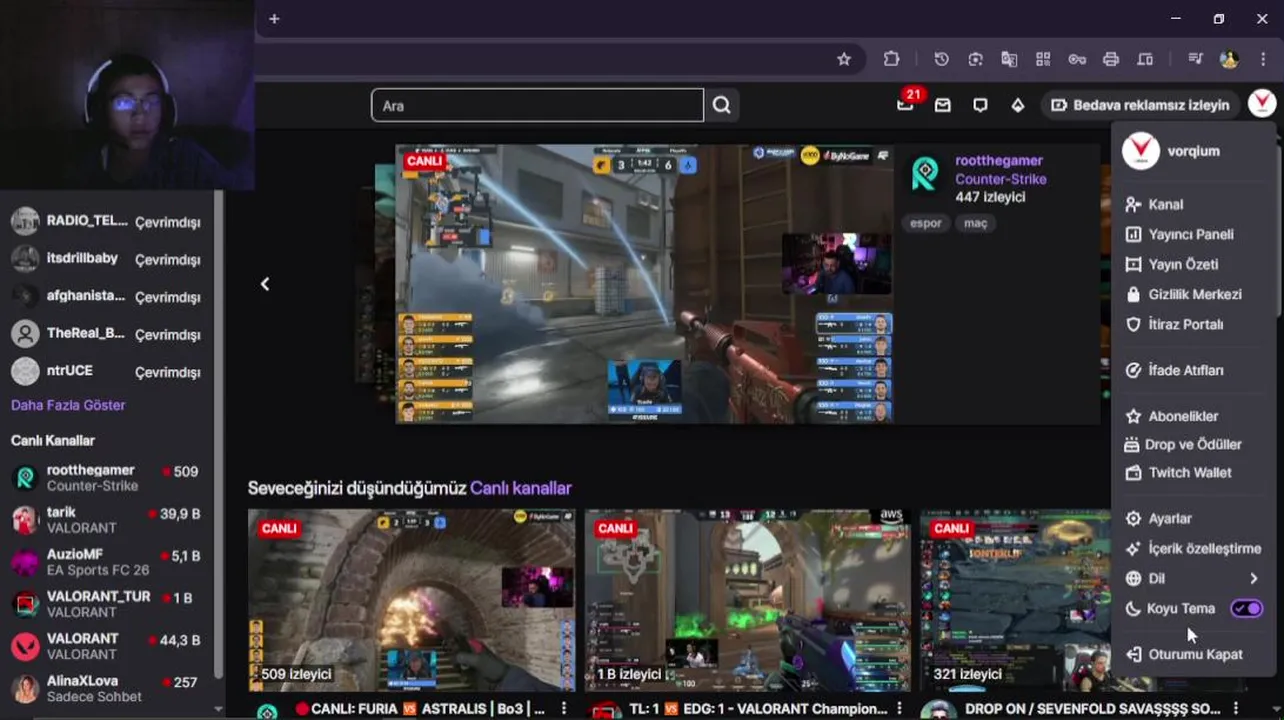This screenshot has height=720, width=1284.
Task: Open the Canlı kanallar link
Action: [x=521, y=488]
